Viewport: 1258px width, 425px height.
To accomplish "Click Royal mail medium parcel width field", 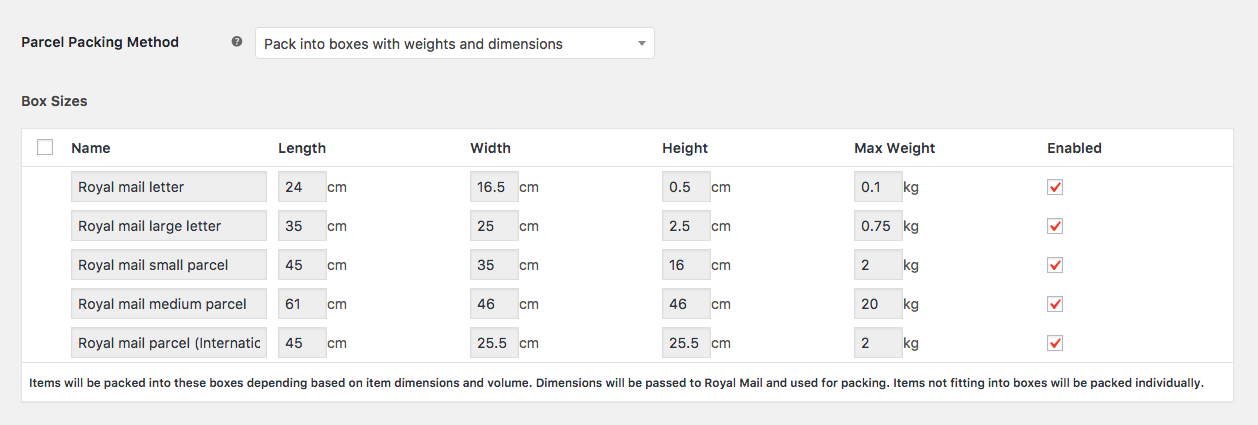I will click(x=494, y=304).
